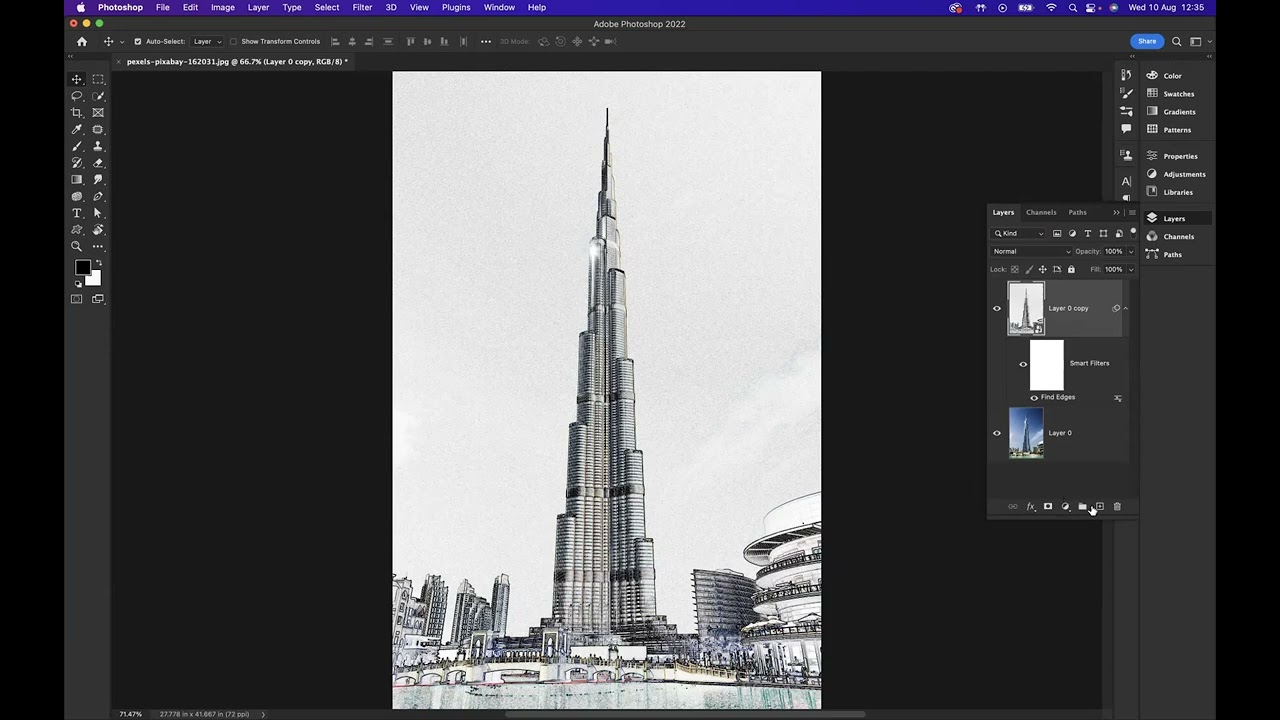Delete layer with trash icon

tap(1117, 507)
